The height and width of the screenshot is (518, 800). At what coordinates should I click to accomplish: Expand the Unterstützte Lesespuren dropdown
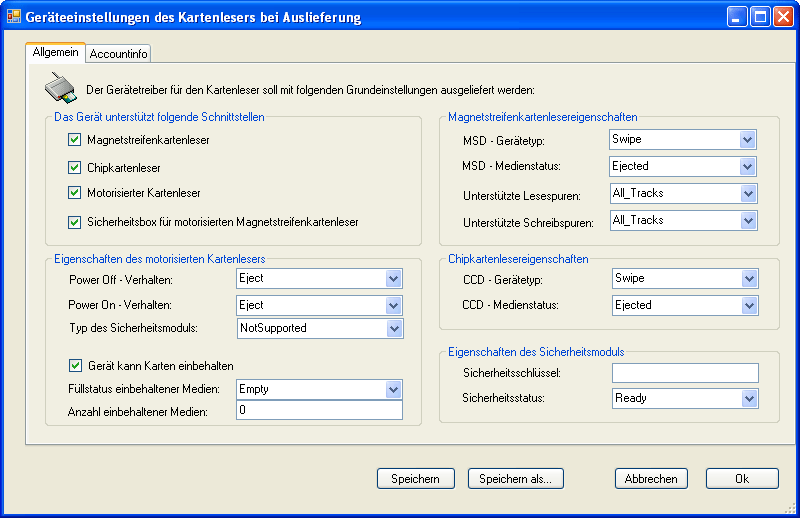click(683, 193)
